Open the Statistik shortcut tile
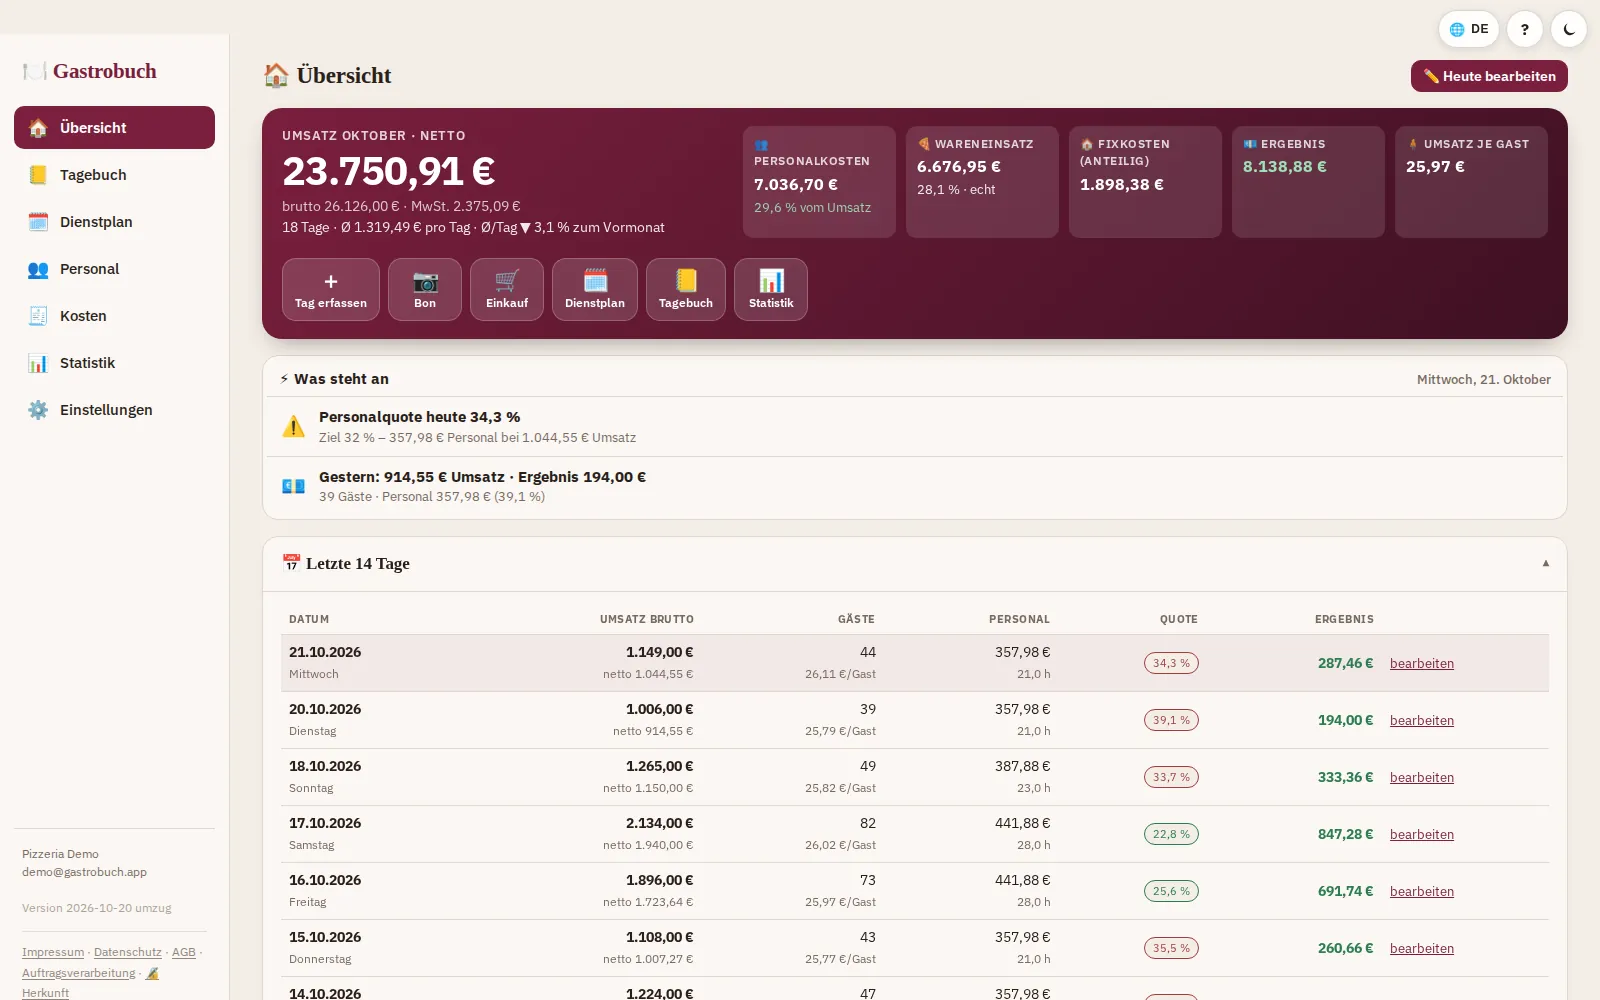 771,290
